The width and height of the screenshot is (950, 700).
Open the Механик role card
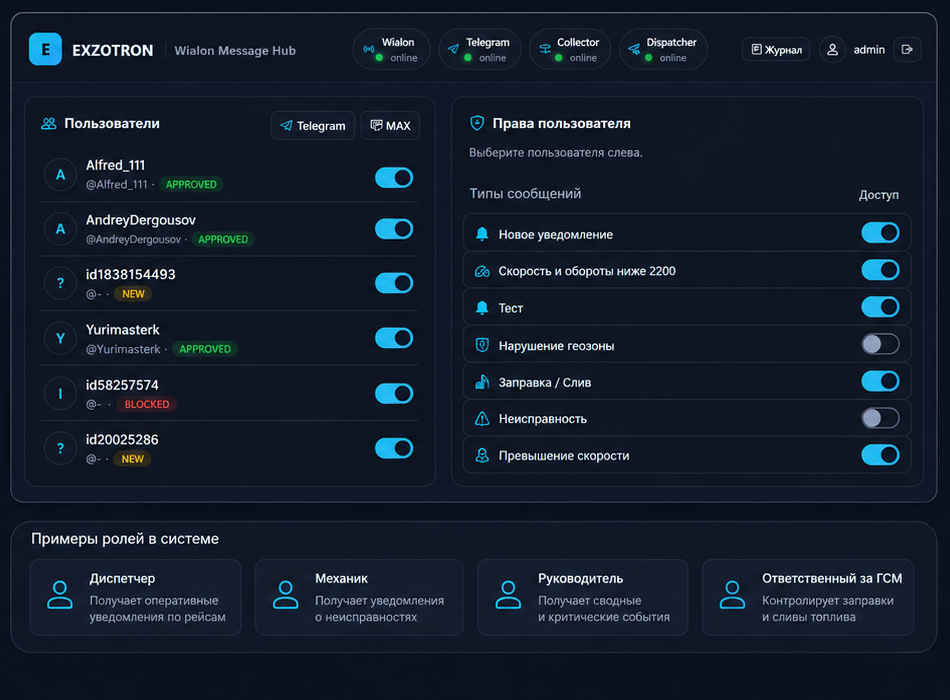pyautogui.click(x=359, y=597)
